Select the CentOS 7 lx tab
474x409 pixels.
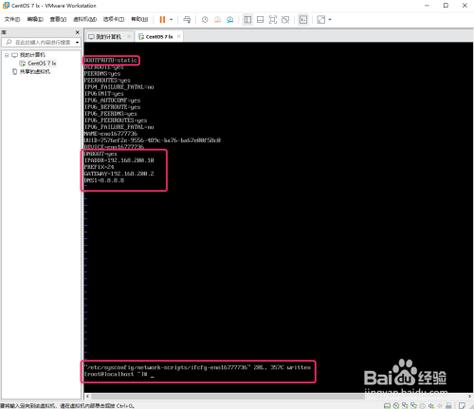pos(159,37)
